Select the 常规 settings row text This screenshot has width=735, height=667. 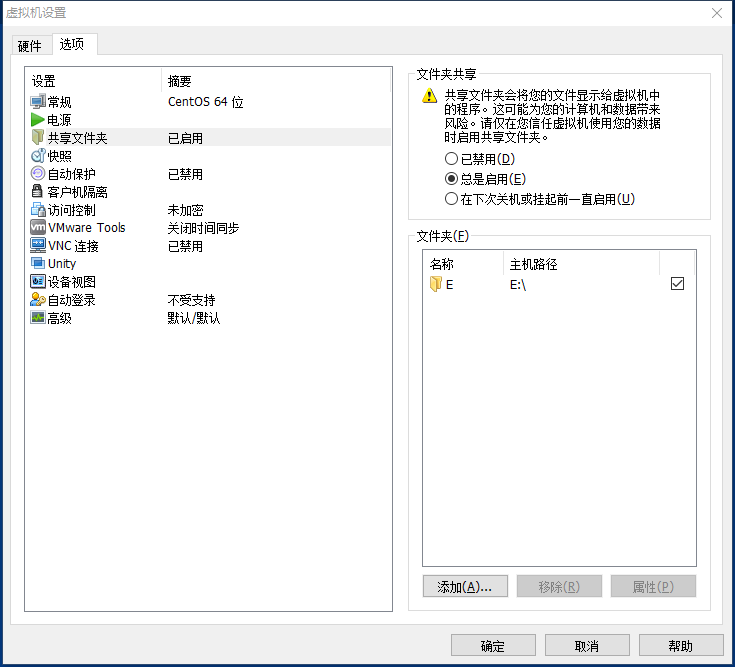coord(60,102)
